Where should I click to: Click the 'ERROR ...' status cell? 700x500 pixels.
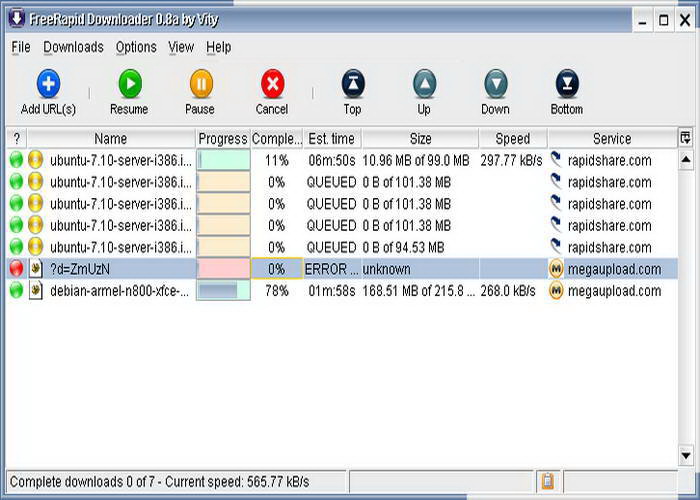click(332, 269)
